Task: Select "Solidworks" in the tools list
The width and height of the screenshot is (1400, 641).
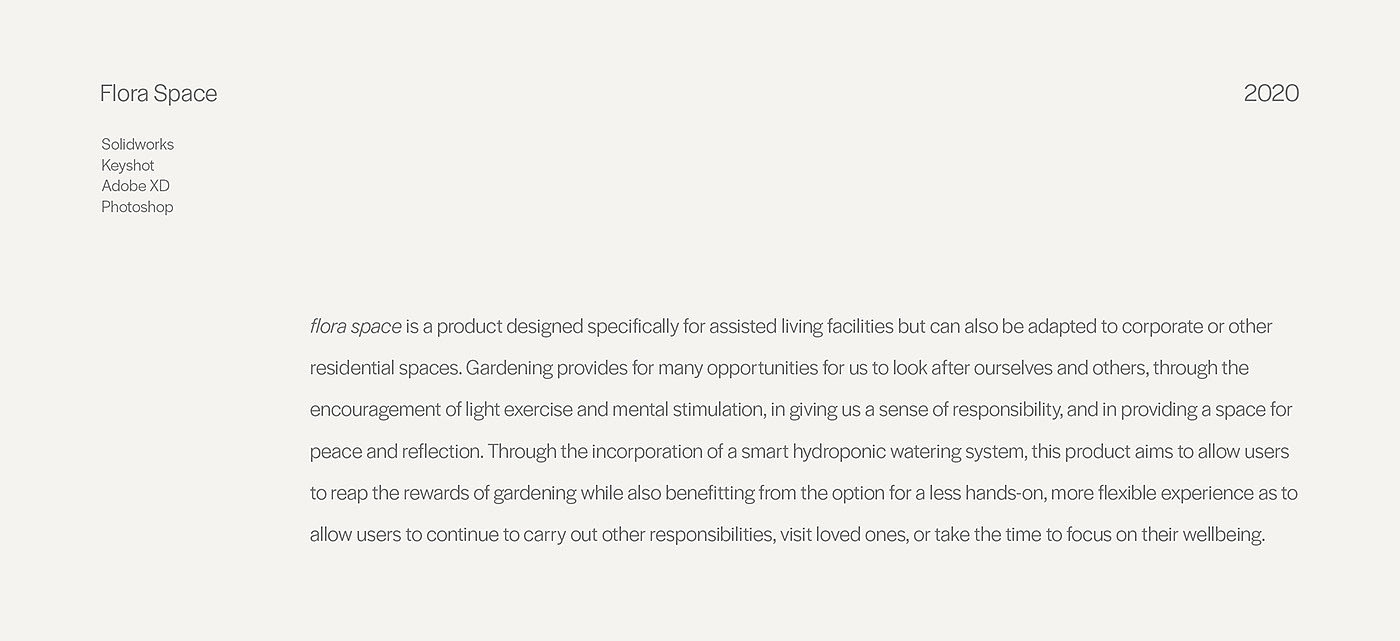Action: pos(137,144)
